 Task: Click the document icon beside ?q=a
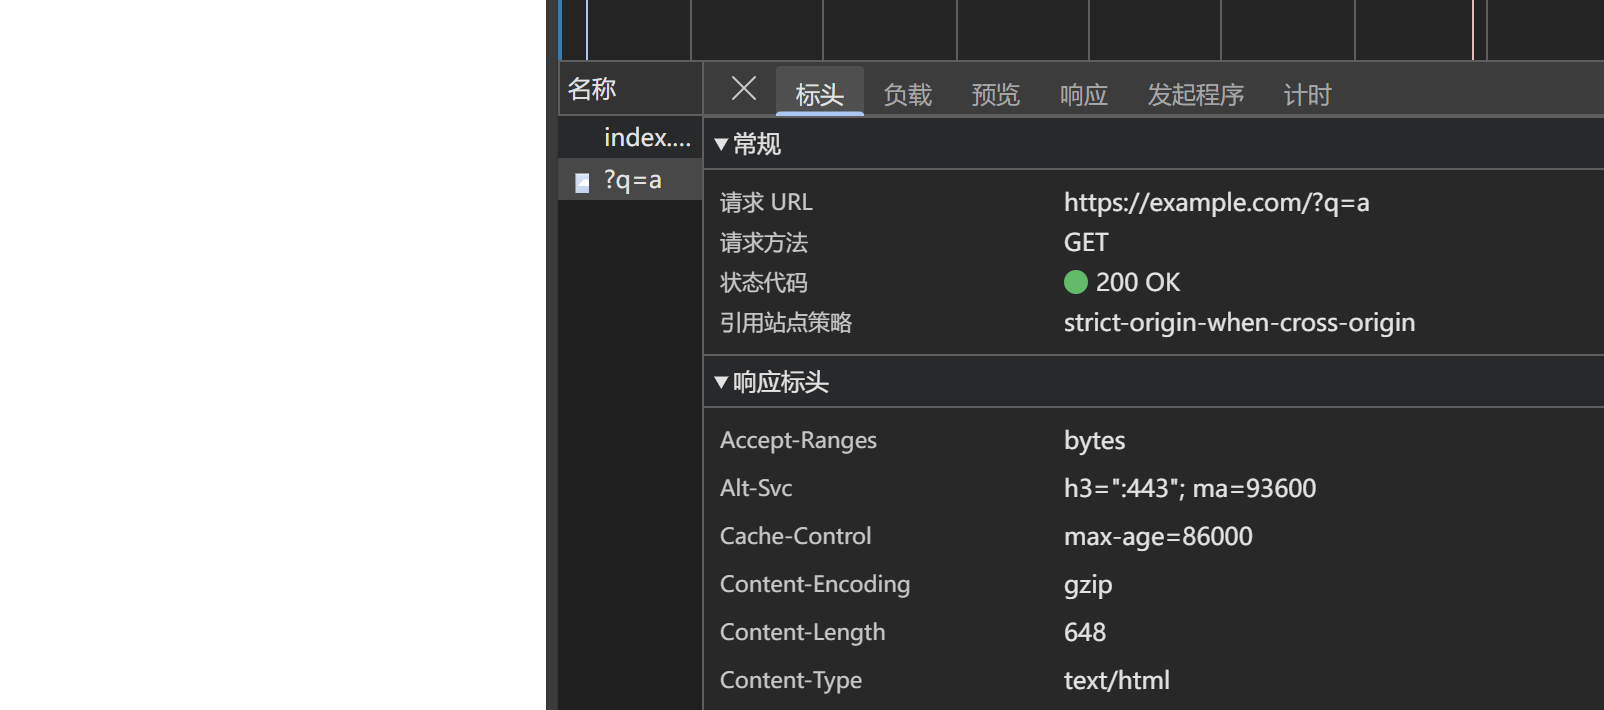582,182
